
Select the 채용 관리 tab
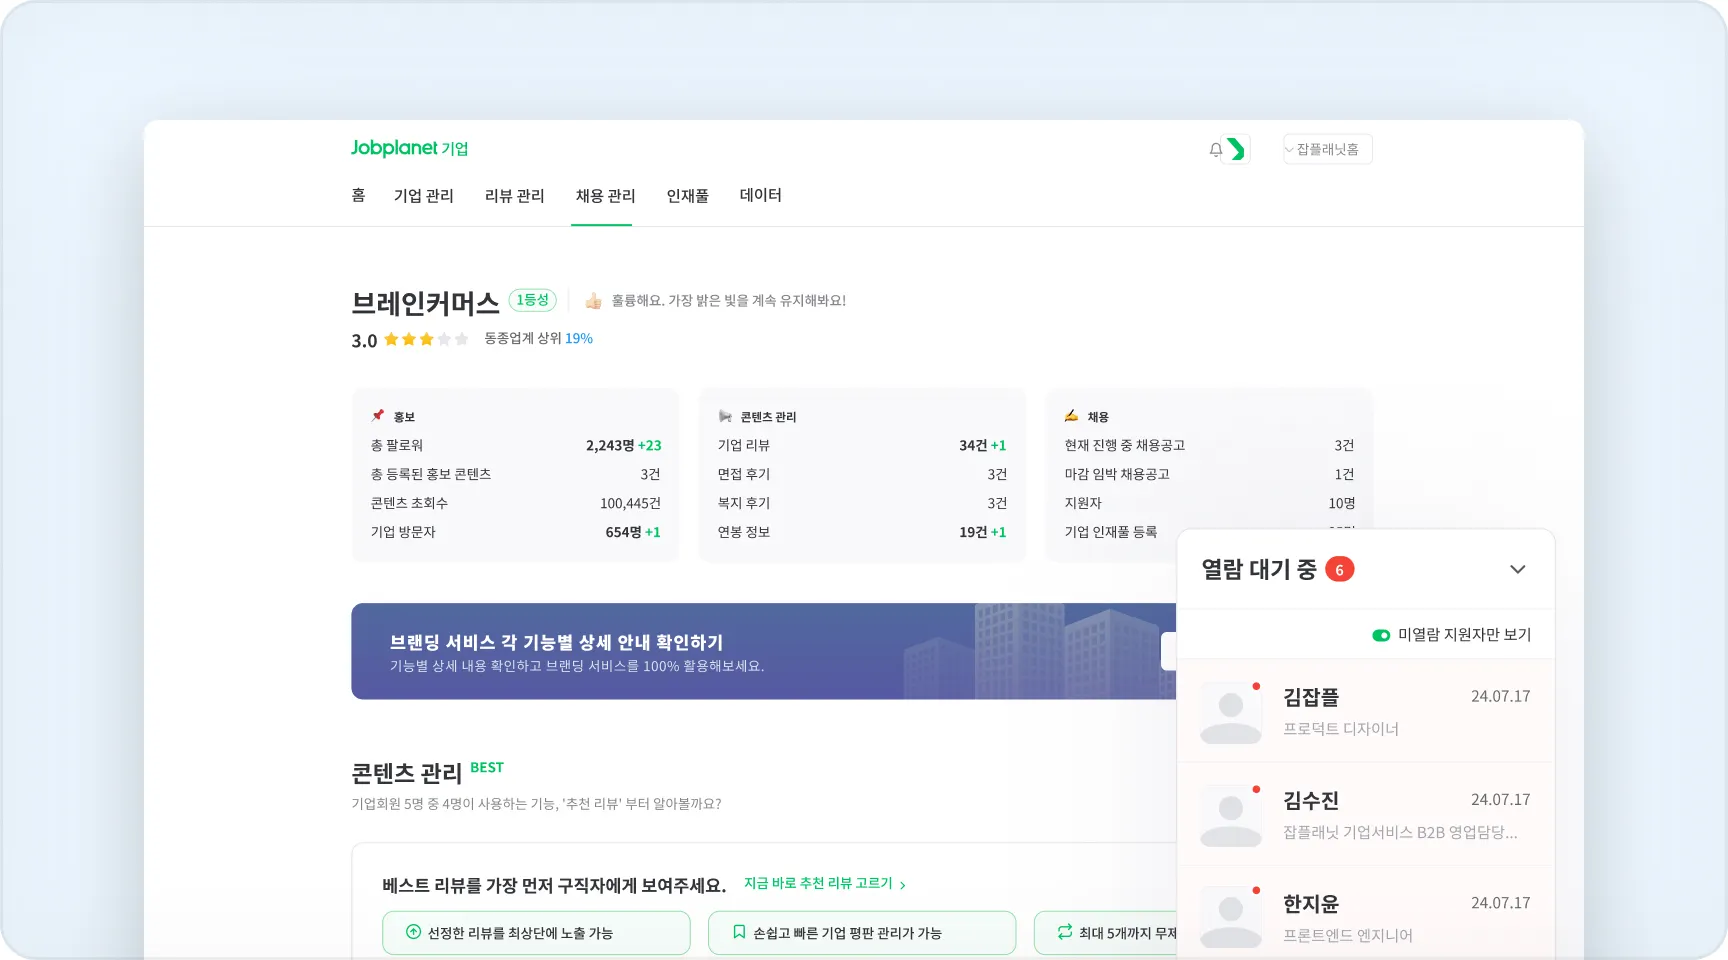coord(606,196)
